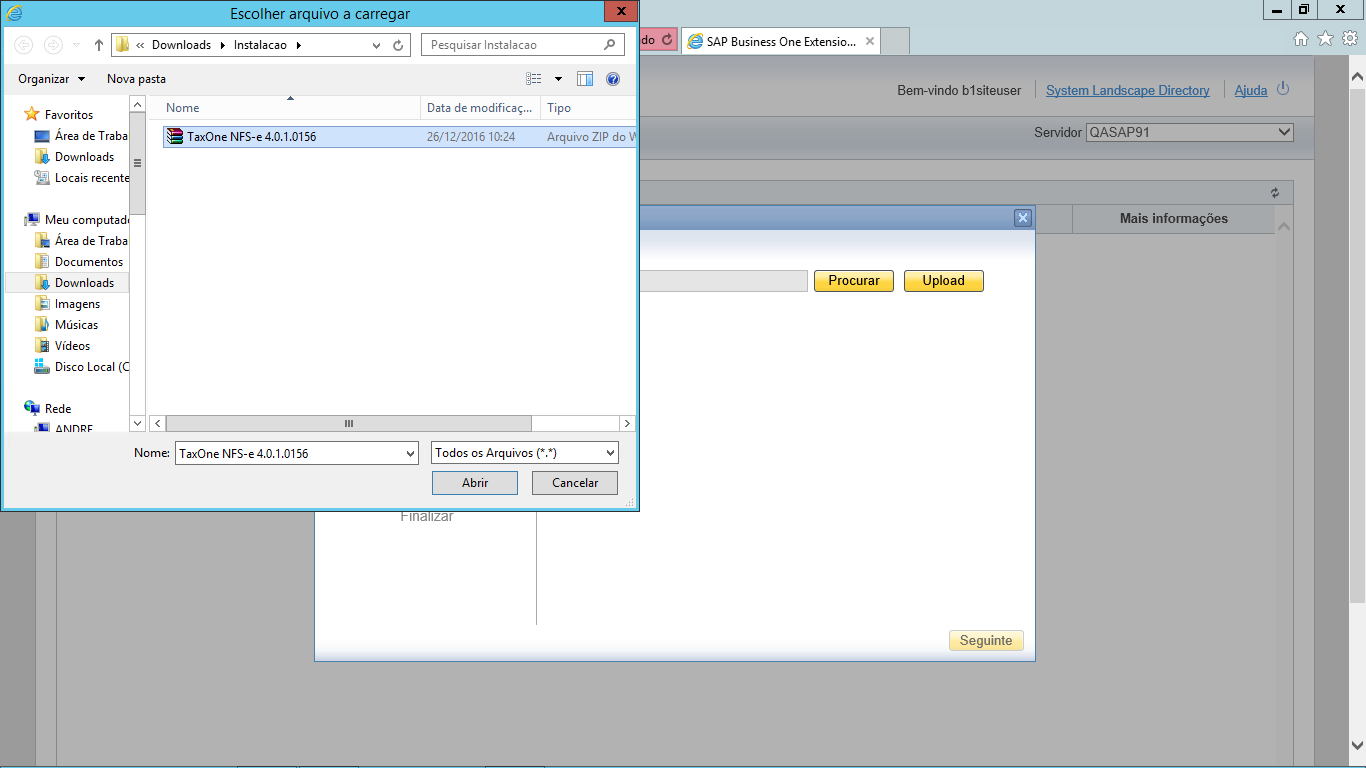The height and width of the screenshot is (768, 1366).
Task: Select the TaxOne NFS-e zip file icon
Action: tap(175, 136)
